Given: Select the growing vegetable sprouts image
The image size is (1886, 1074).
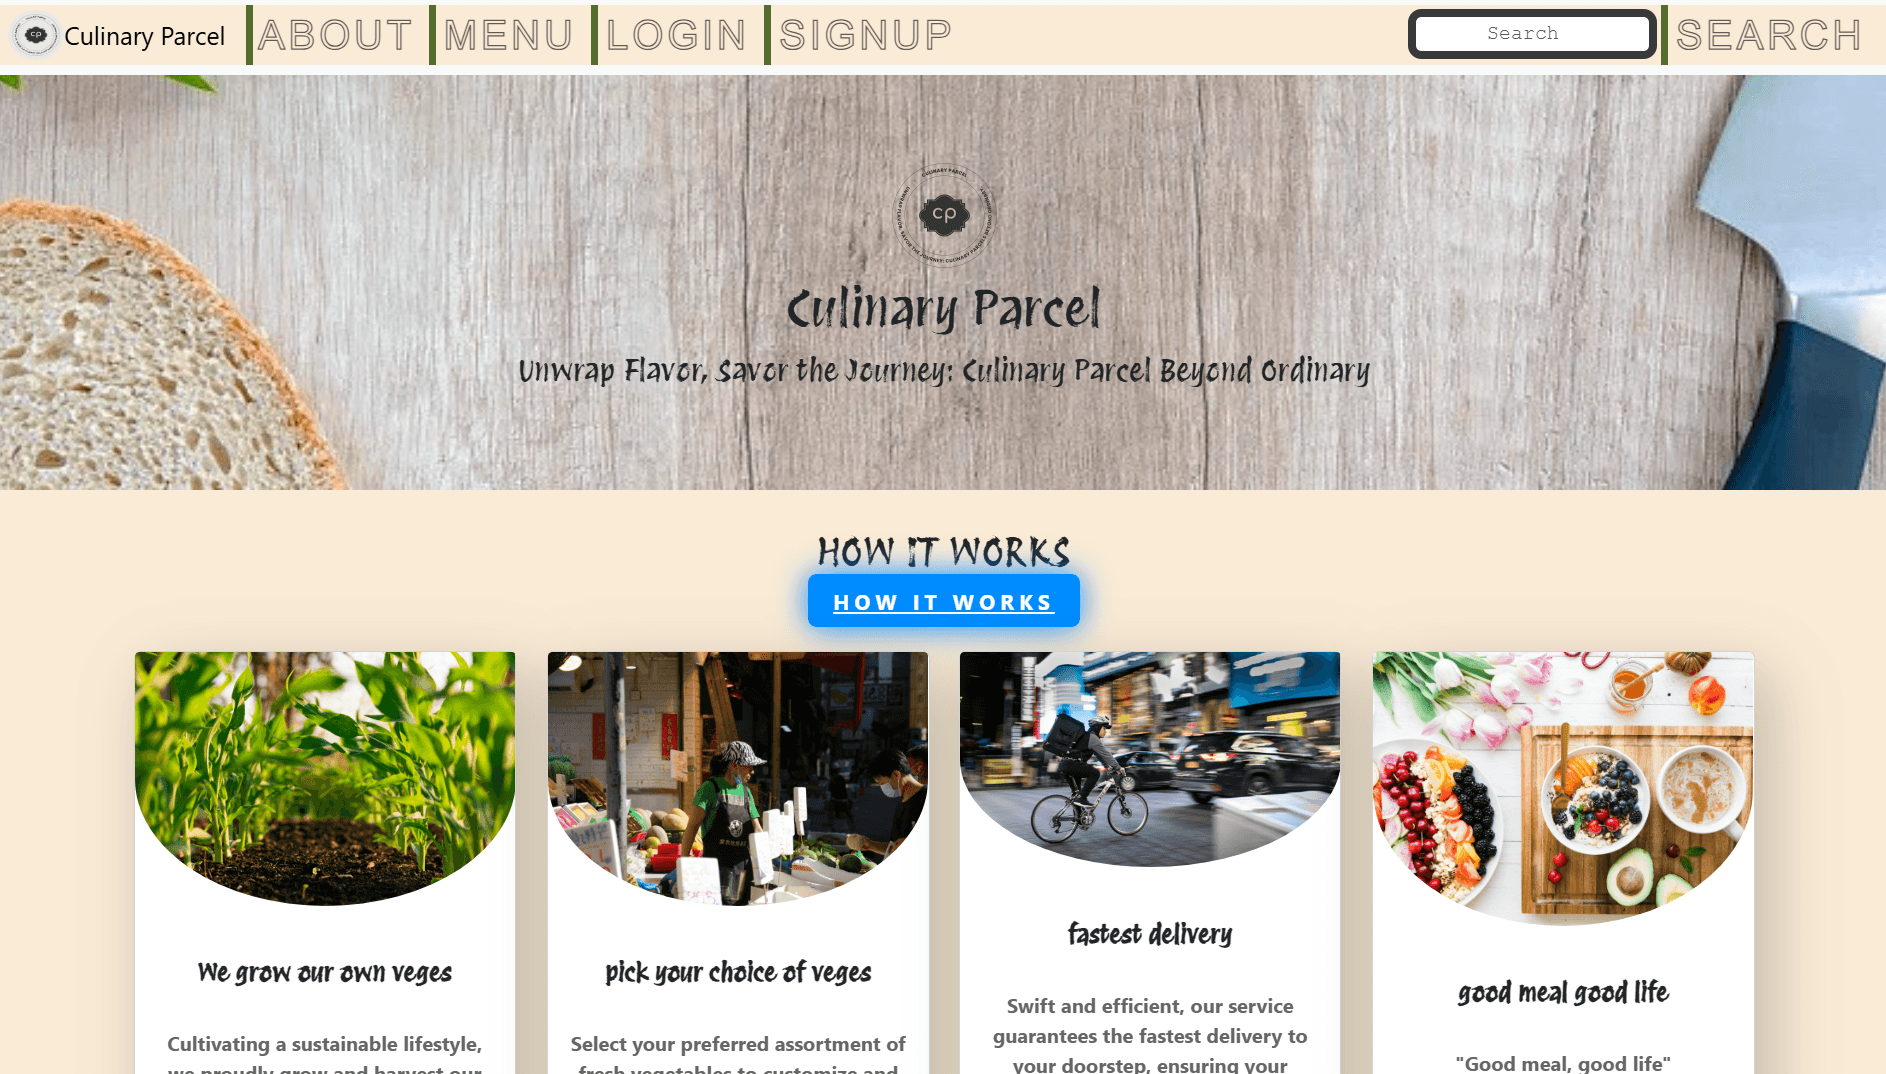Looking at the screenshot, I should pyautogui.click(x=325, y=778).
